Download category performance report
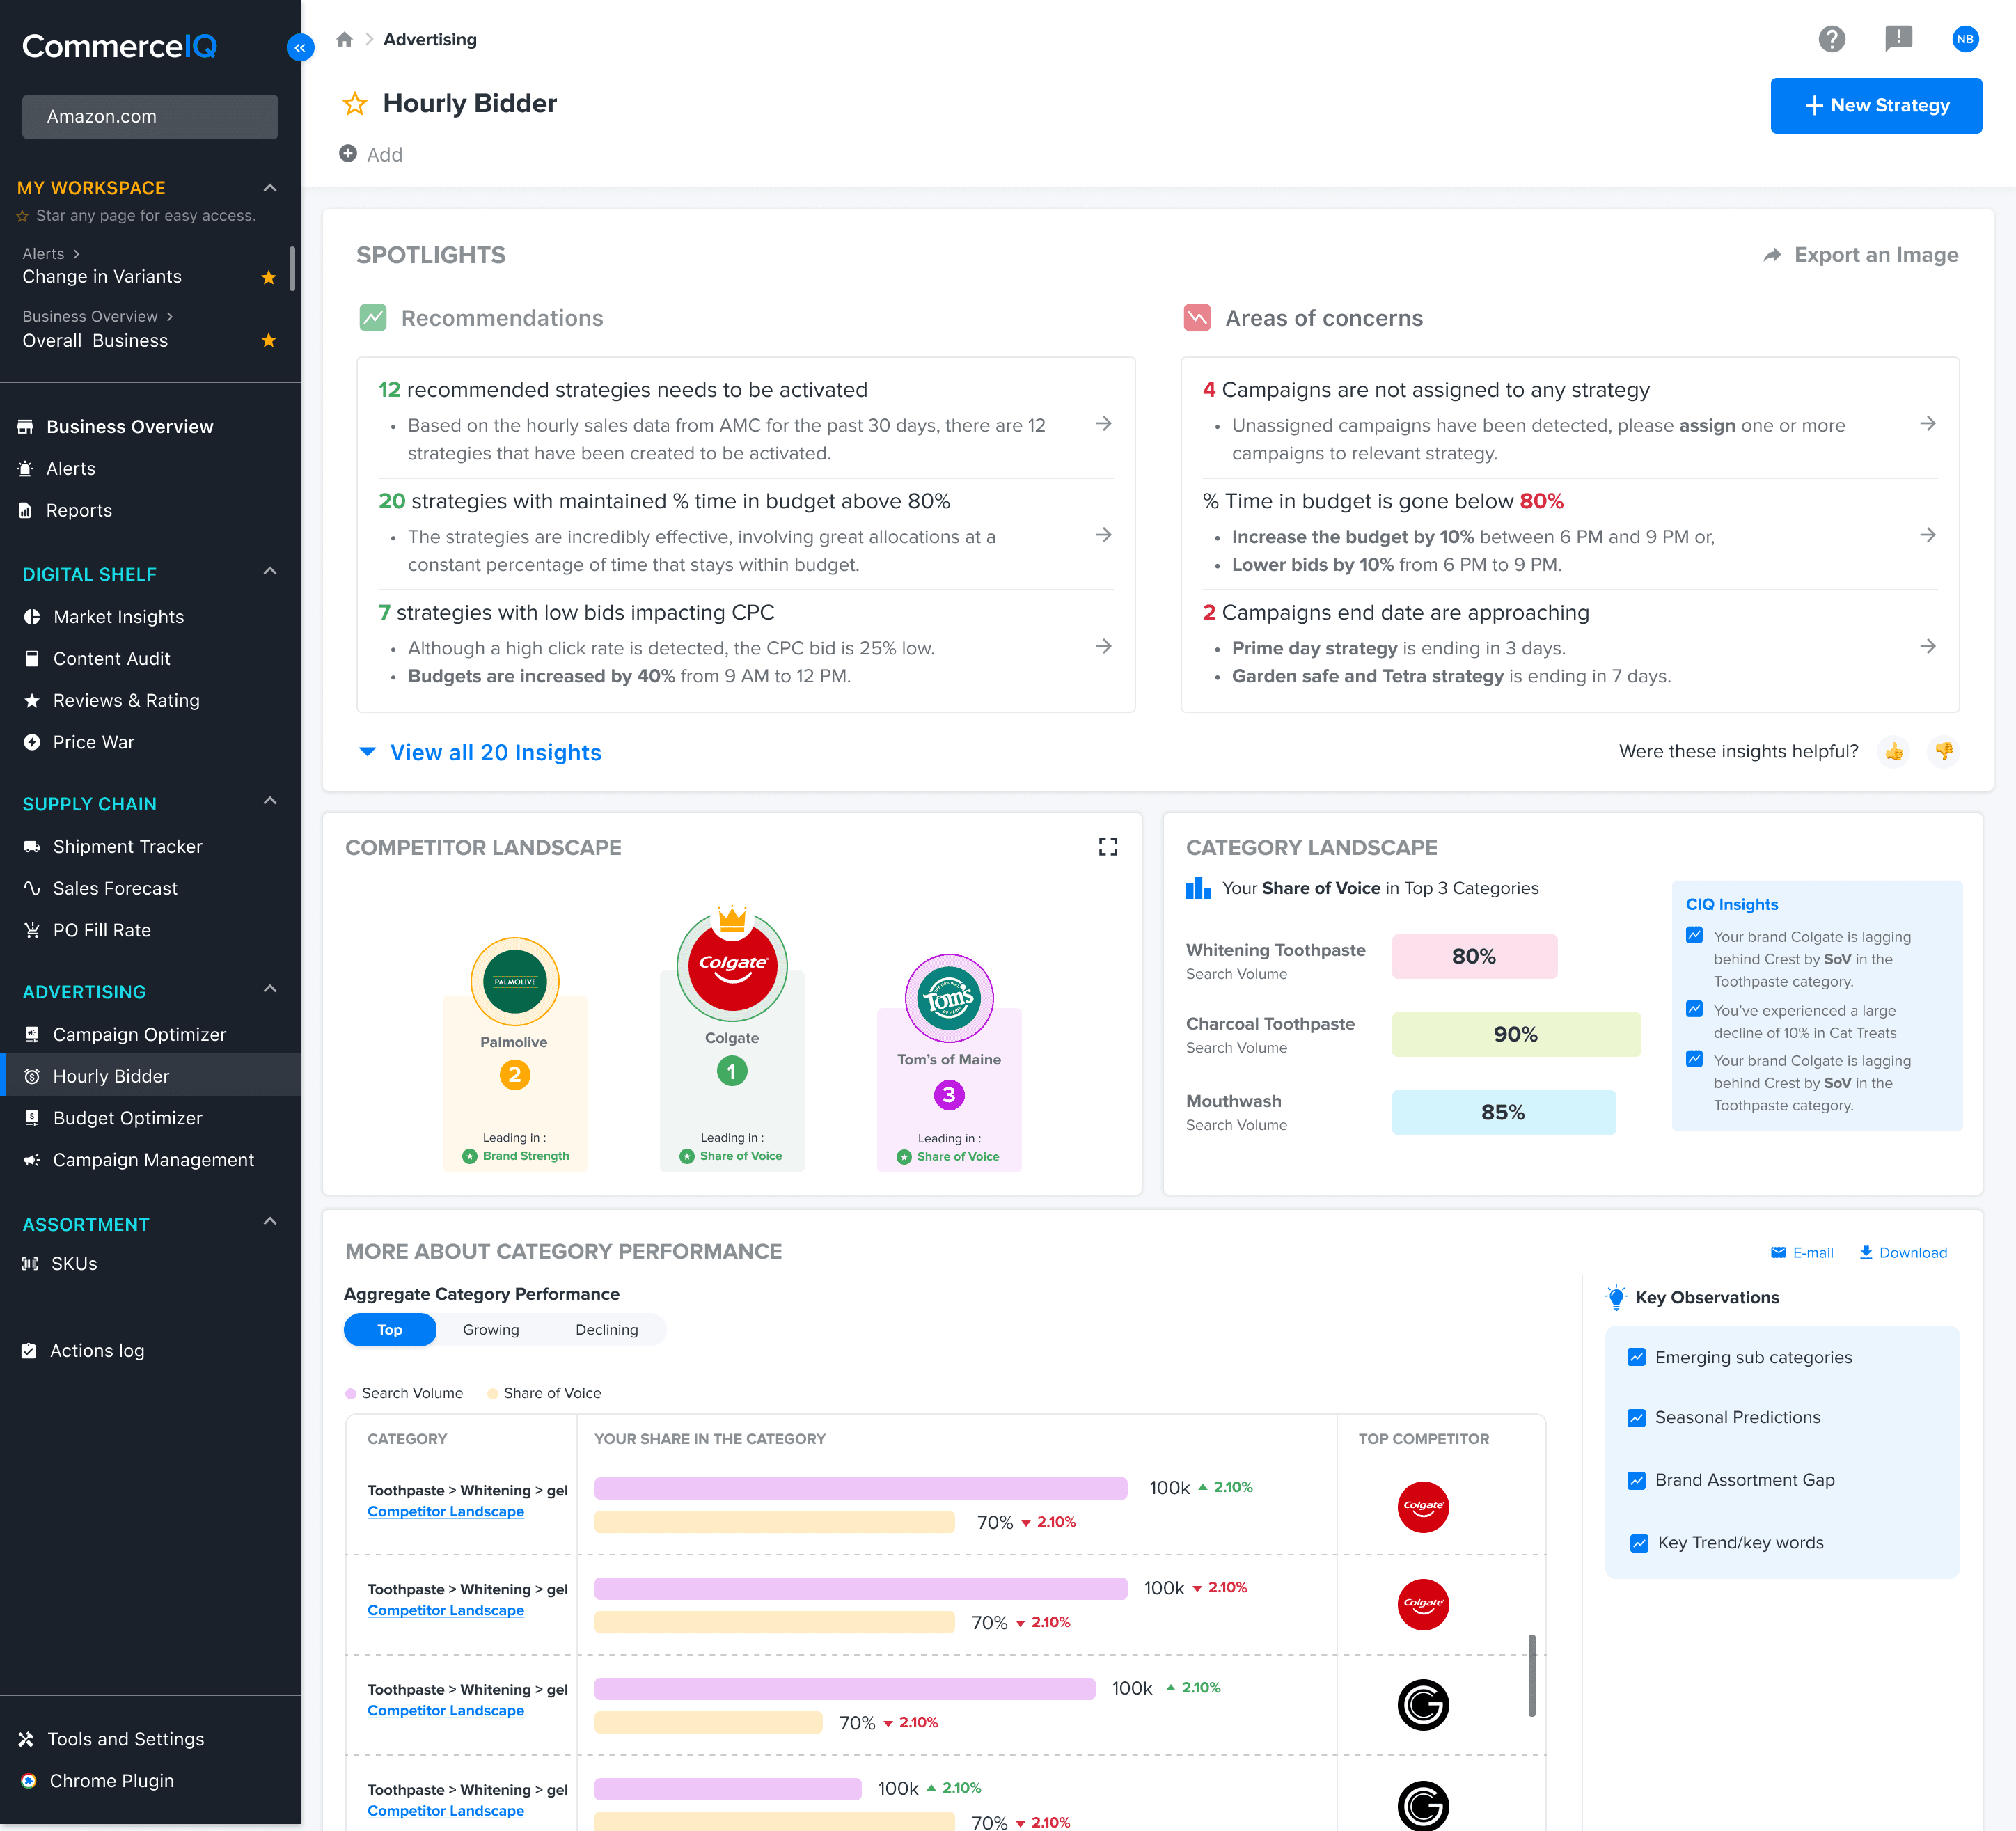The image size is (2016, 1831). point(1902,1253)
